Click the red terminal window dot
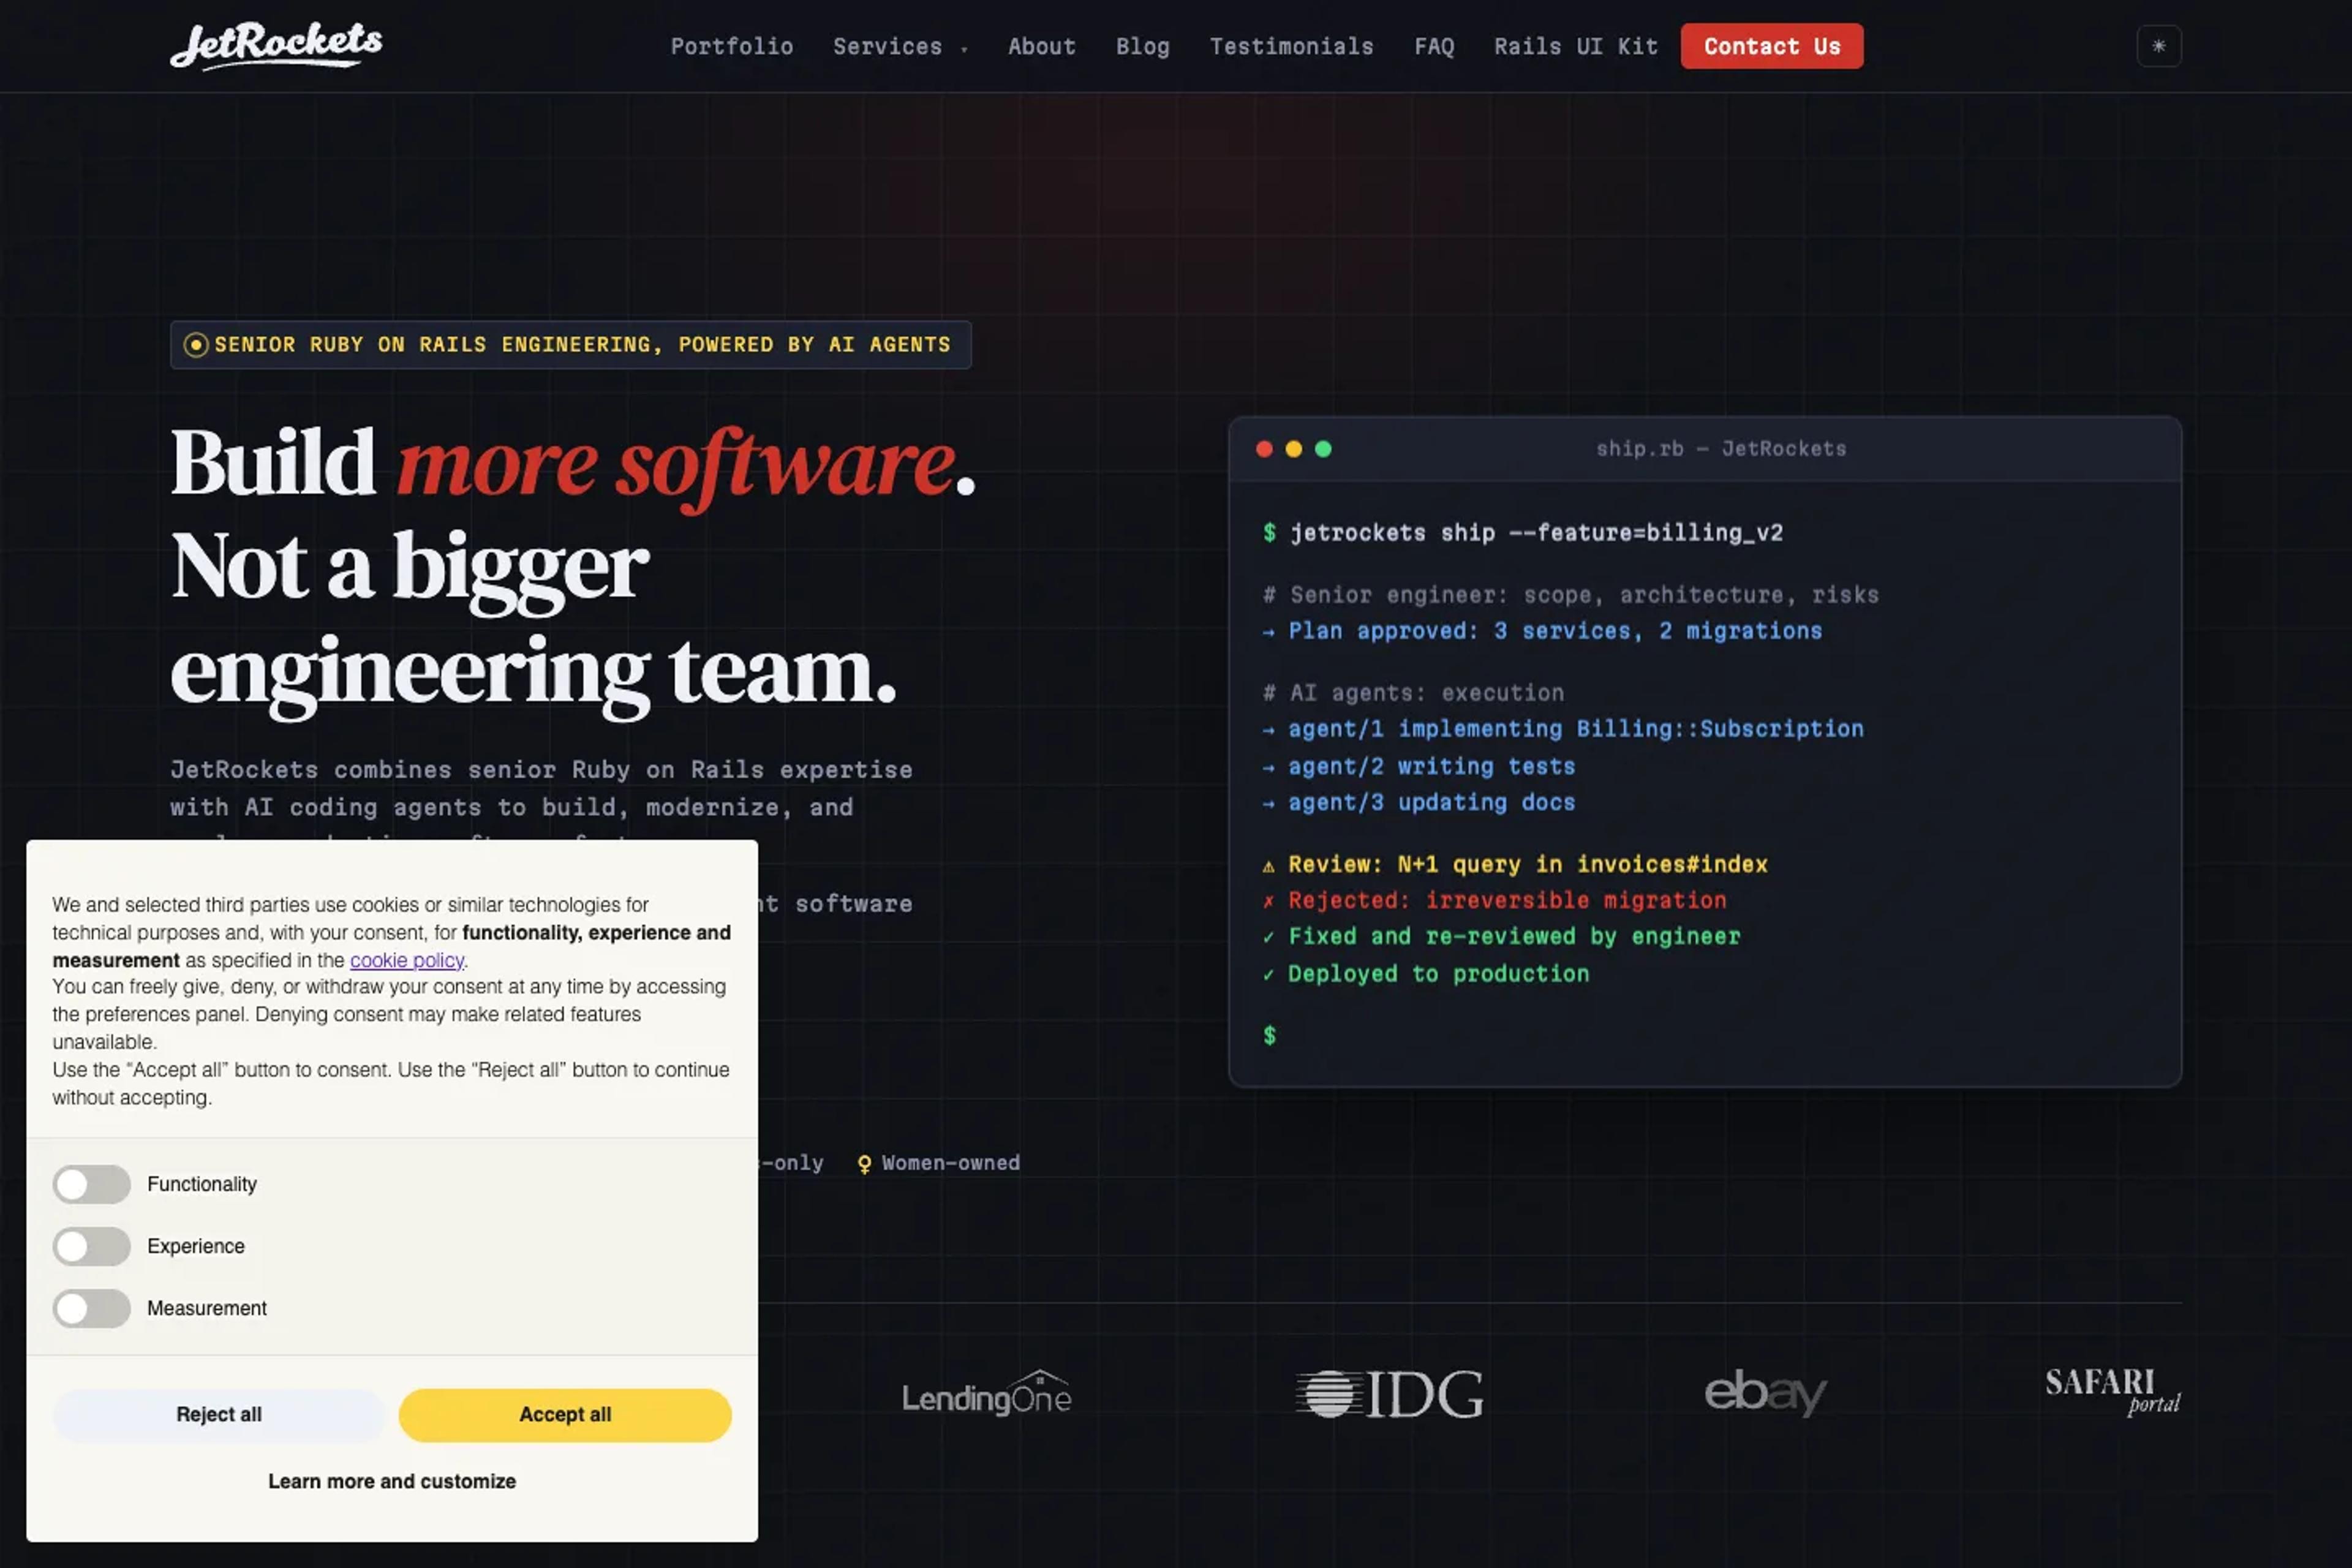This screenshot has width=2352, height=1568. coord(1264,449)
